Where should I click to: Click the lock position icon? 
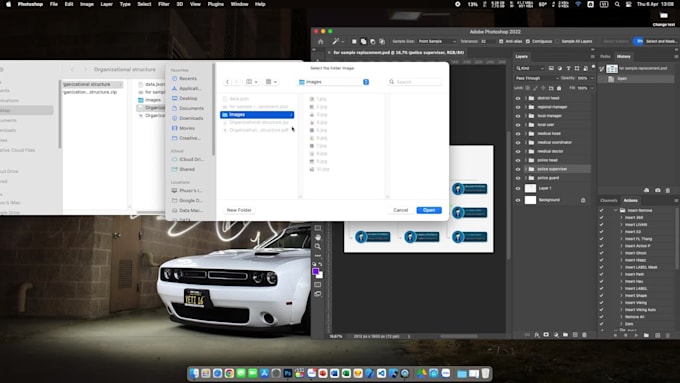click(543, 88)
